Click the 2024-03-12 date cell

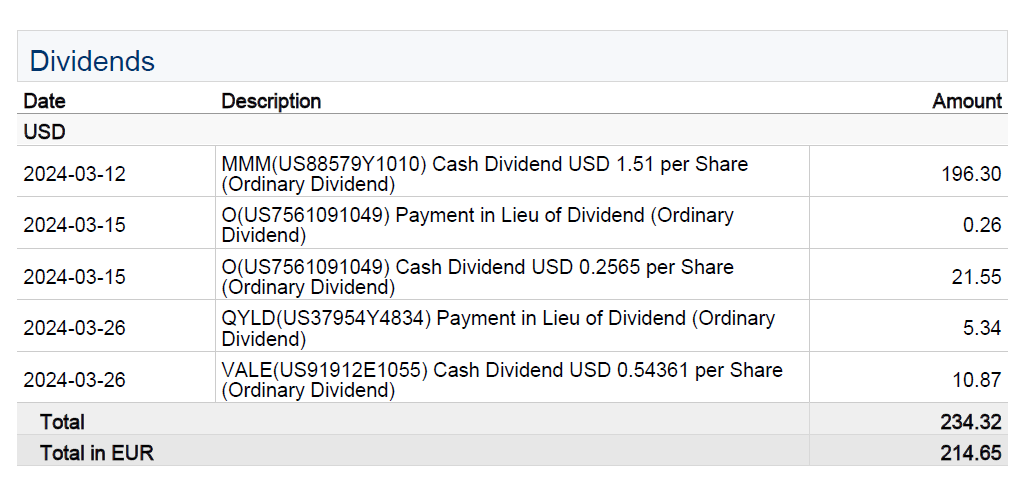point(75,174)
